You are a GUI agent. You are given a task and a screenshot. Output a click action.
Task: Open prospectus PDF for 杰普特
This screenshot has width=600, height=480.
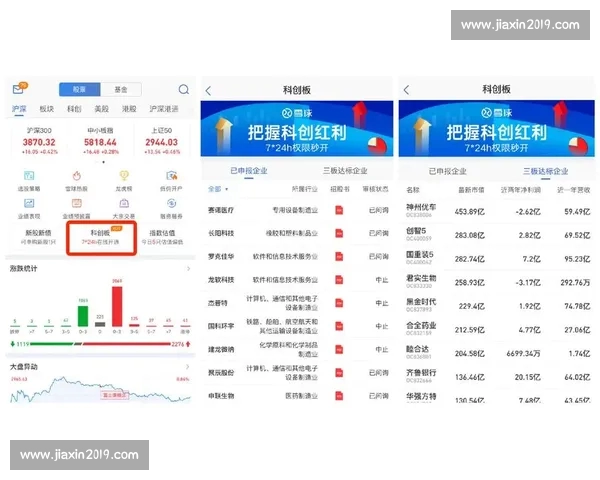coord(339,303)
